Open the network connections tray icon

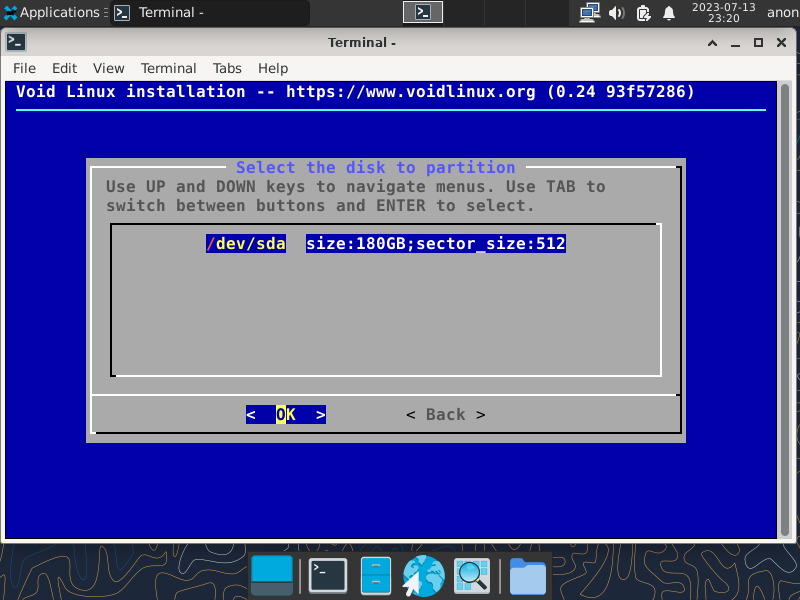[590, 13]
